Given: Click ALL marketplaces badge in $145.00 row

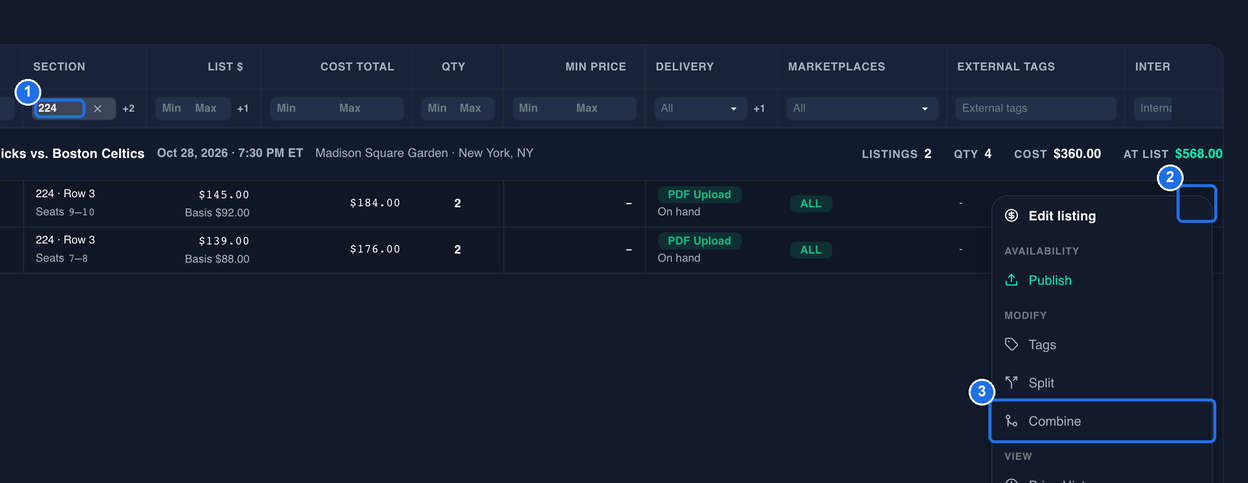Looking at the screenshot, I should coord(811,203).
